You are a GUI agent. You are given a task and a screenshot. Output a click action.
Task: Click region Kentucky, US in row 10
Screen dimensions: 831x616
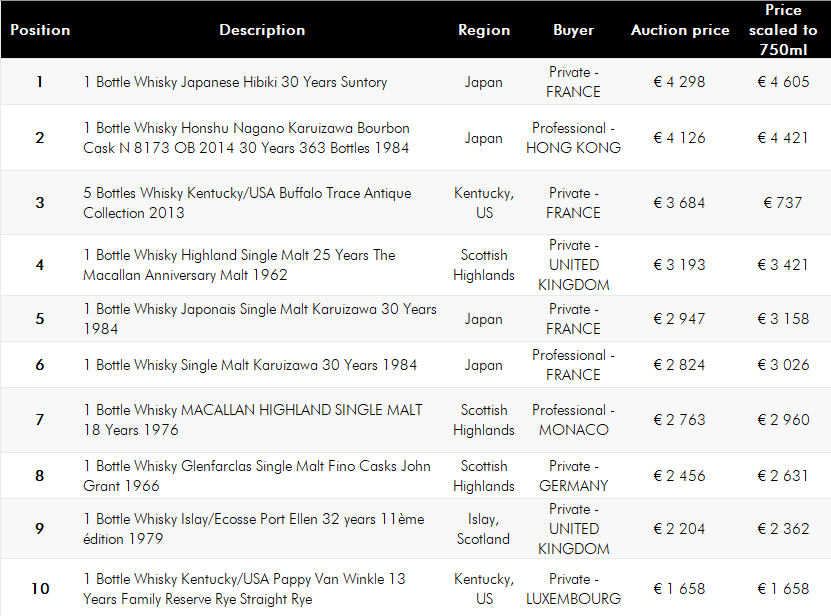tap(484, 588)
